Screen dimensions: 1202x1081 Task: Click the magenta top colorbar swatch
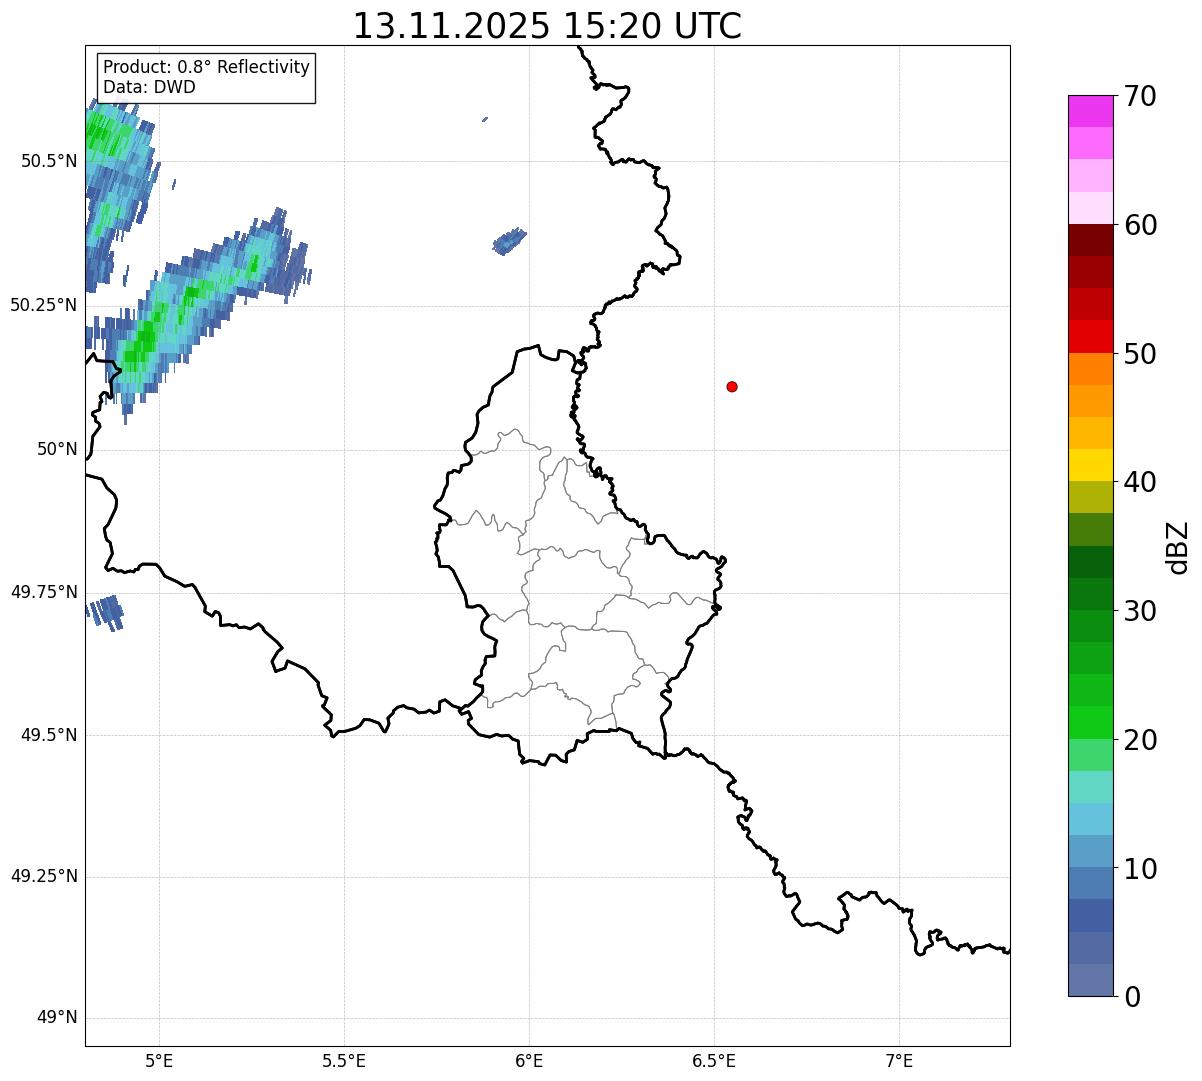[x=1090, y=111]
